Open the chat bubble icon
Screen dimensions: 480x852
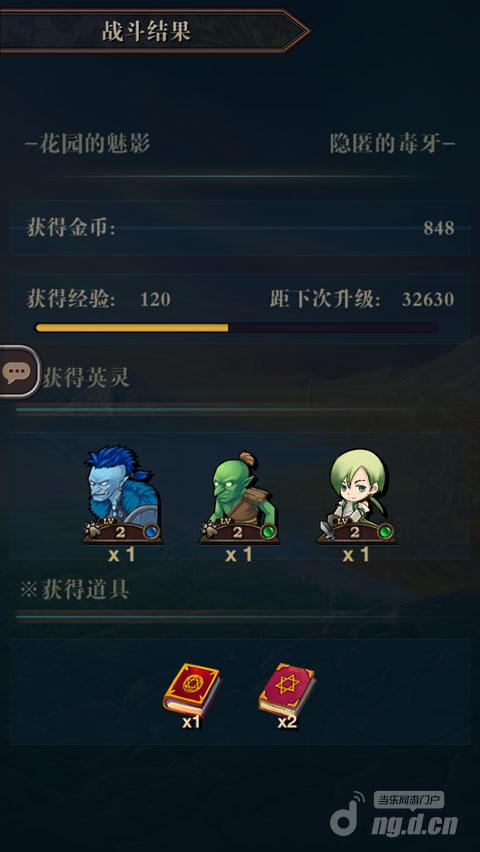point(16,372)
